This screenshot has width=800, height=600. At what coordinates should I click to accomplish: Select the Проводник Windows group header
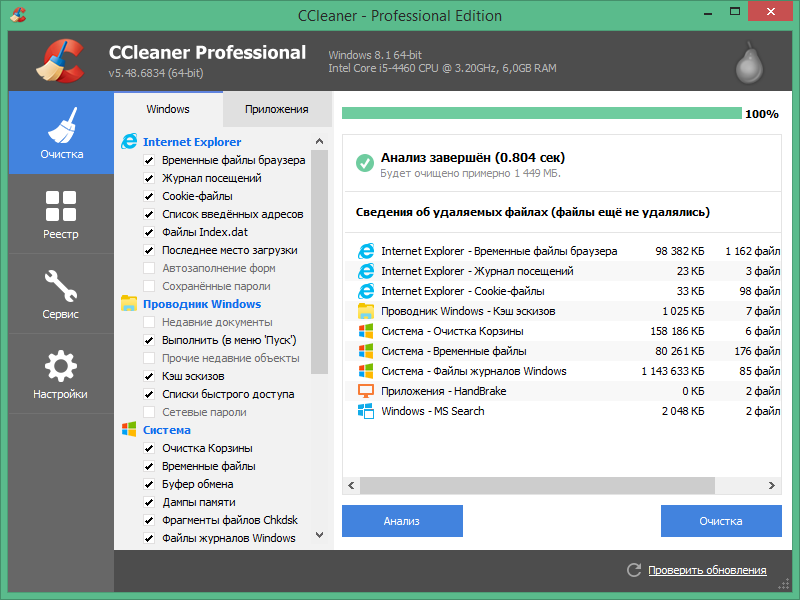(x=201, y=304)
